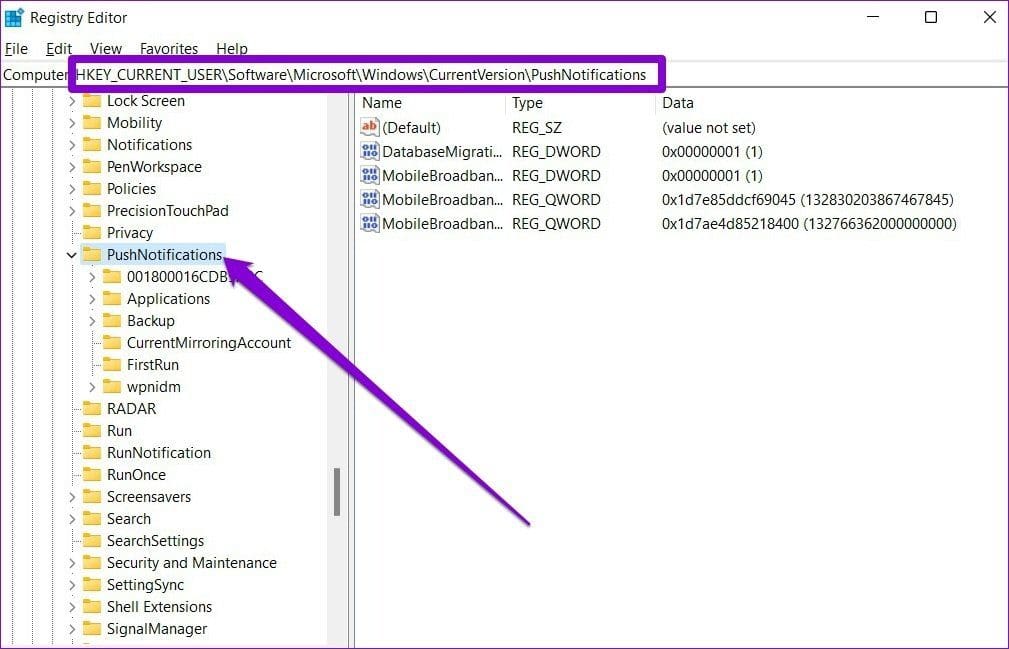Select the FirstRun folder icon

tap(112, 365)
